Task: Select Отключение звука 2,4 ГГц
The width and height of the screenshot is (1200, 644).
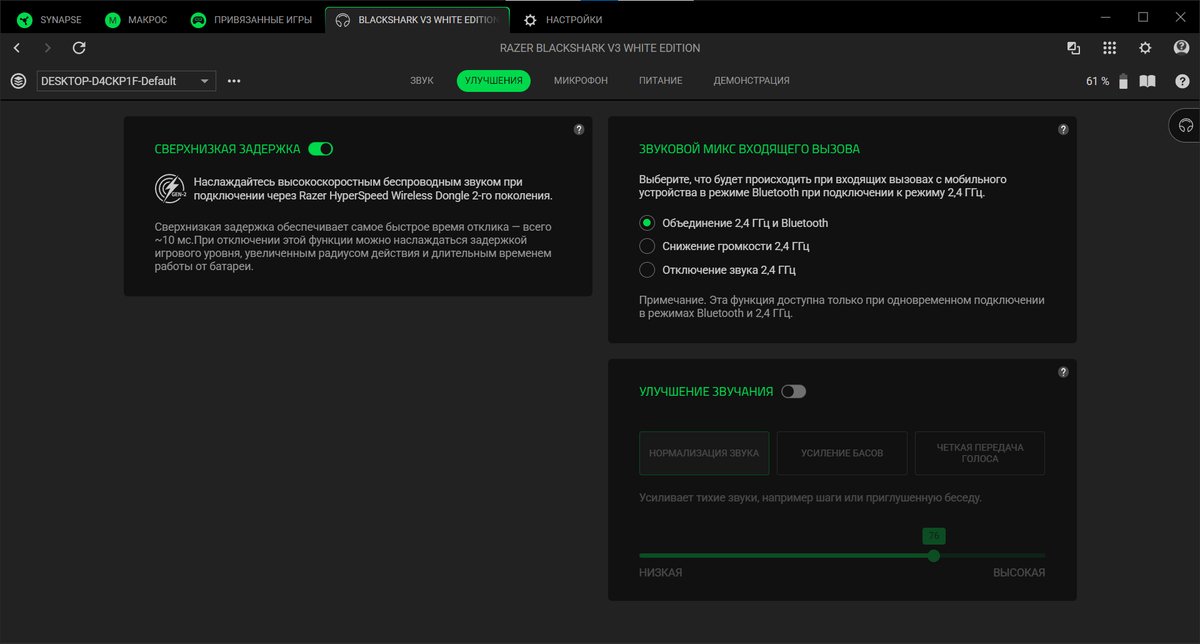Action: coord(646,270)
